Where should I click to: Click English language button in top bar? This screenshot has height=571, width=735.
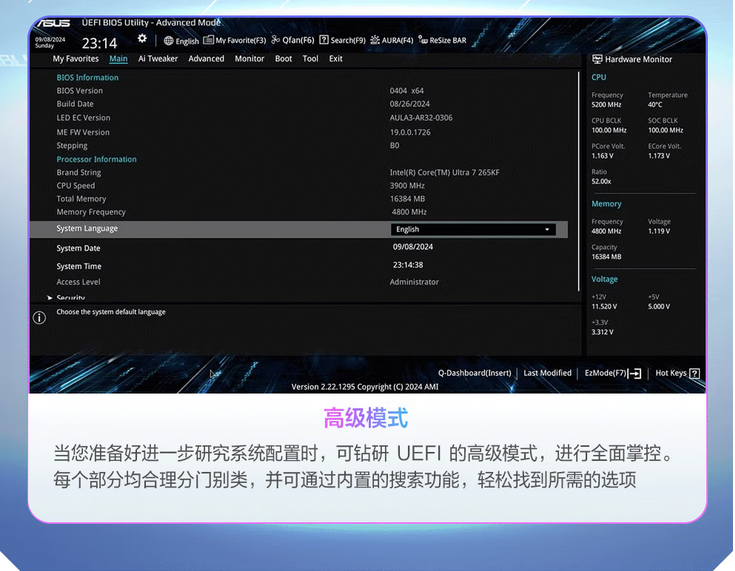tap(181, 41)
